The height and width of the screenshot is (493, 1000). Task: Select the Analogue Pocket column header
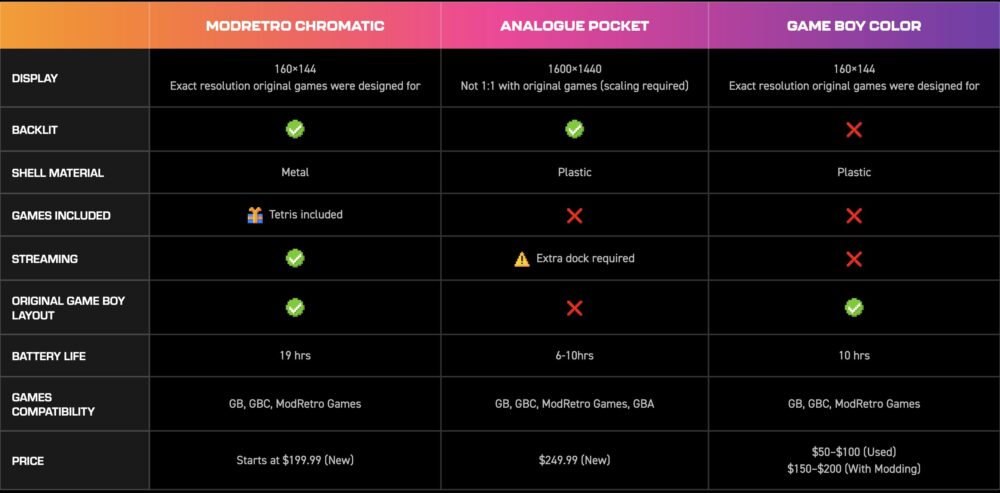574,26
